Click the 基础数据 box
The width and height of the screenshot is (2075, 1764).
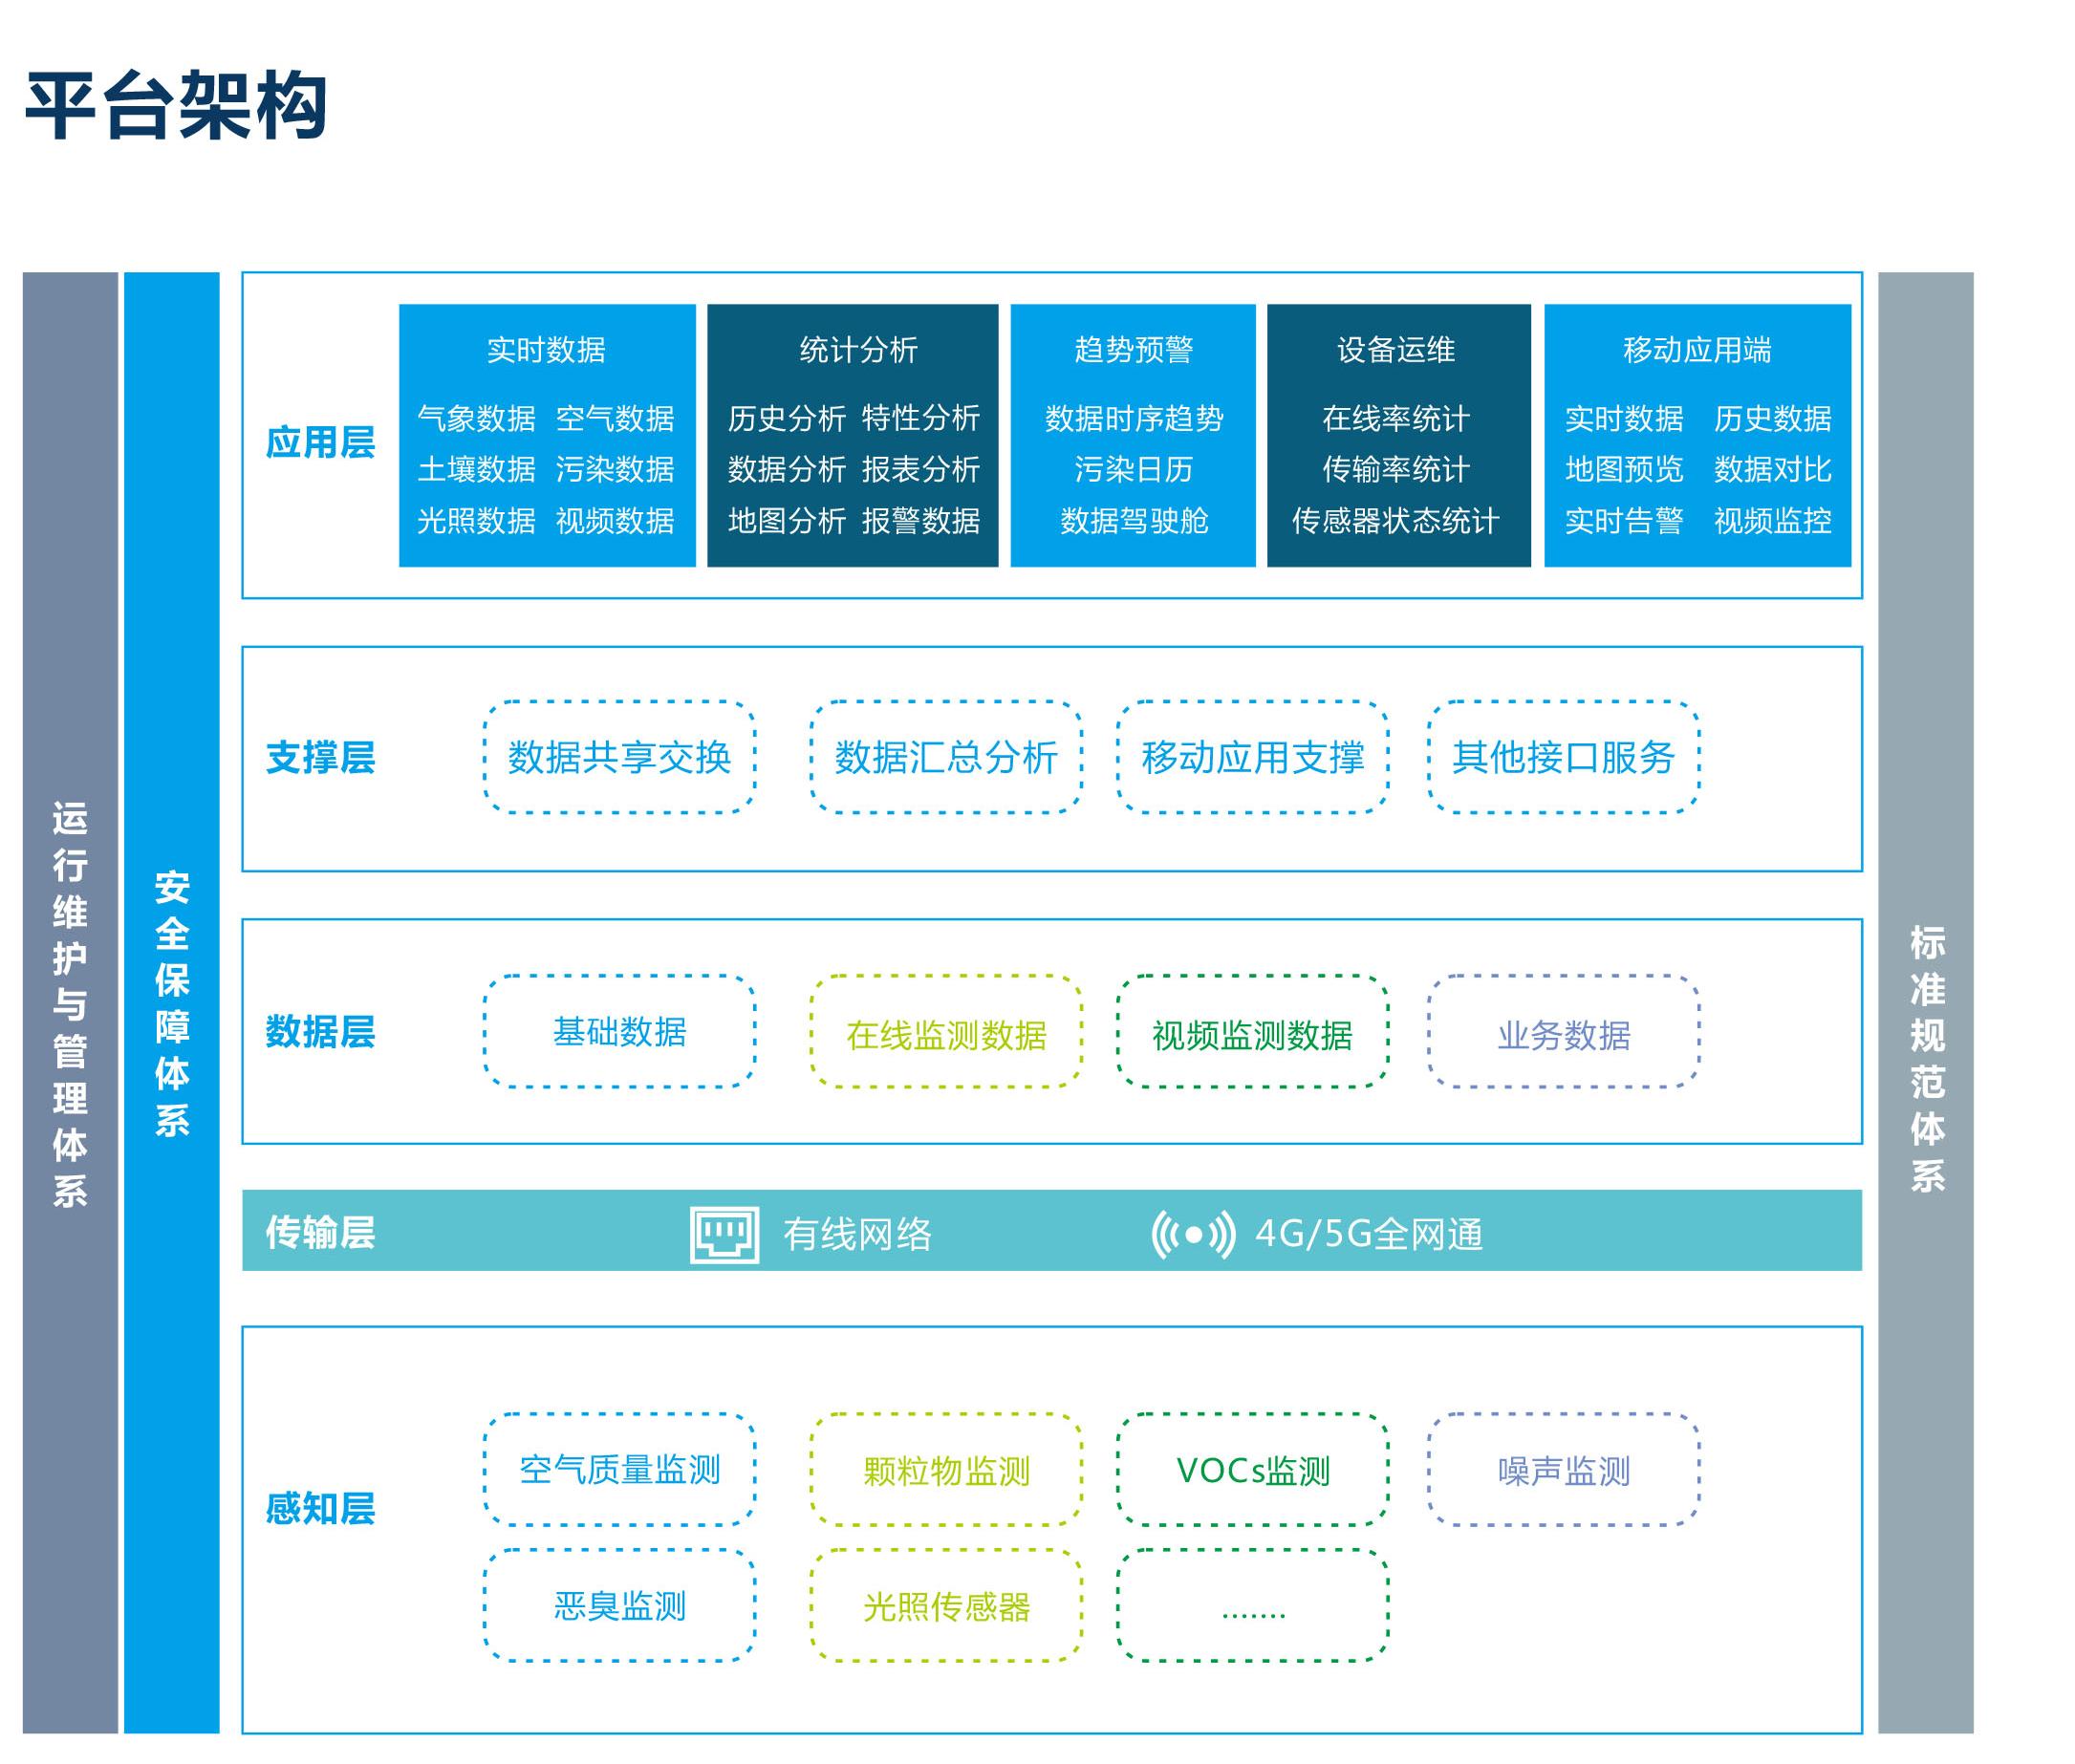(619, 1031)
